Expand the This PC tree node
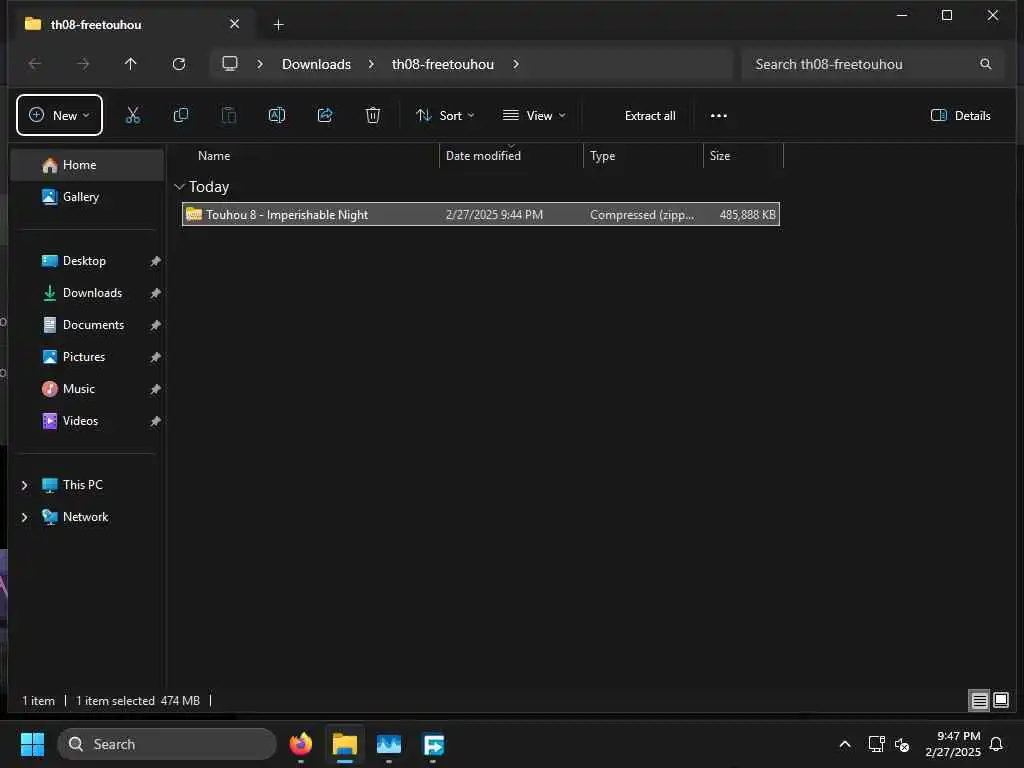 24,485
